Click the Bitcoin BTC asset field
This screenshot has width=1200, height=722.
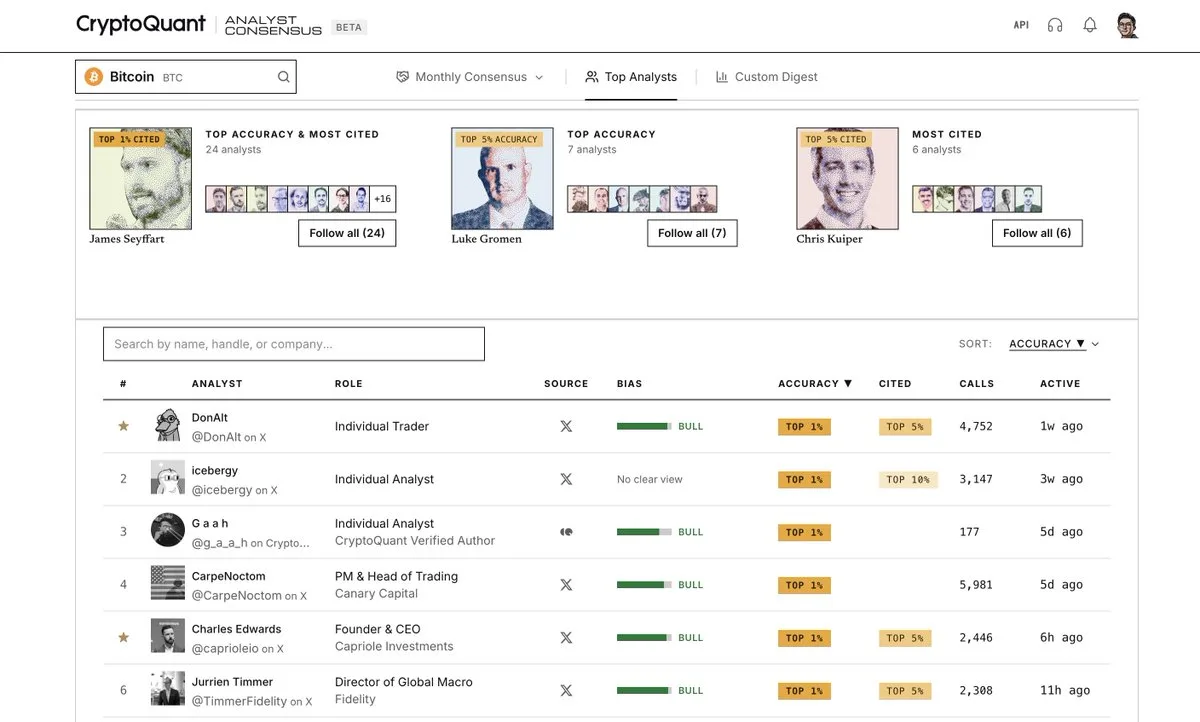[x=186, y=77]
